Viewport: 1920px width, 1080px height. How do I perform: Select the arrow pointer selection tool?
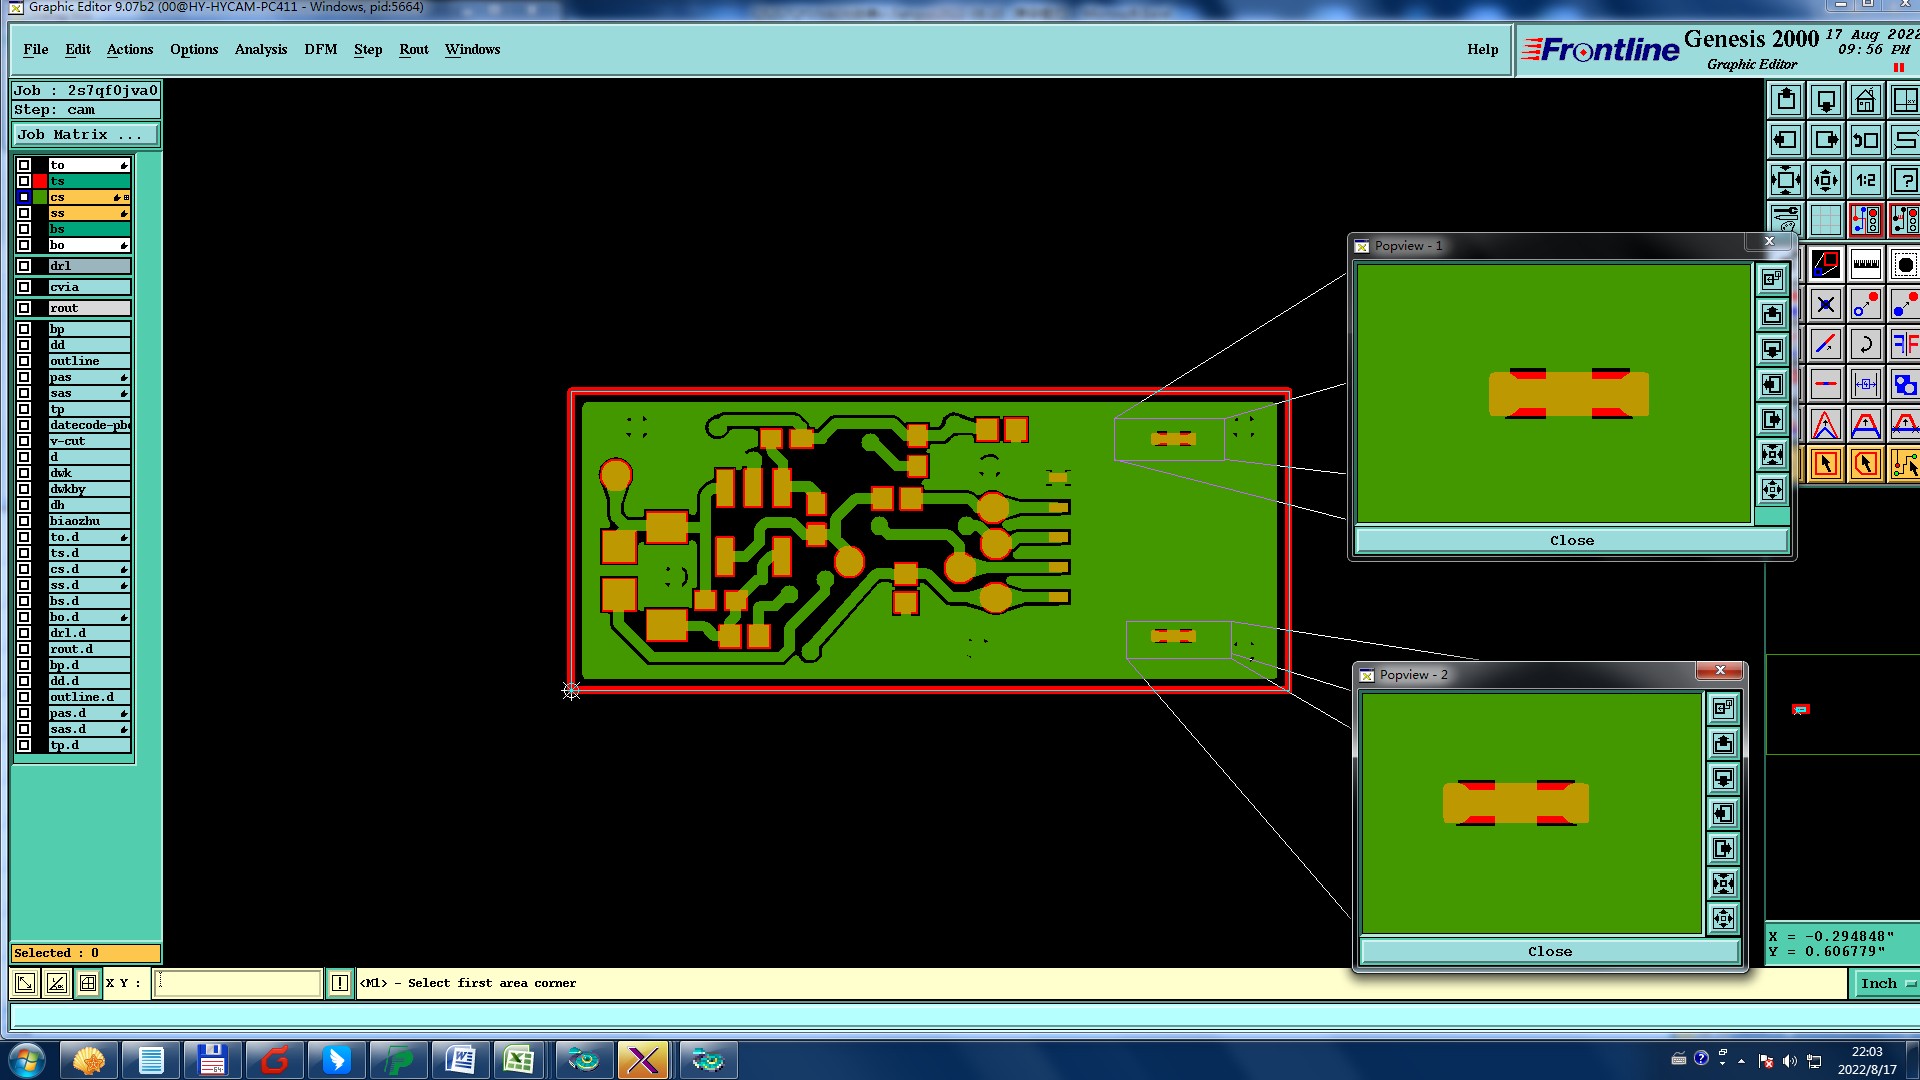click(x=1825, y=464)
